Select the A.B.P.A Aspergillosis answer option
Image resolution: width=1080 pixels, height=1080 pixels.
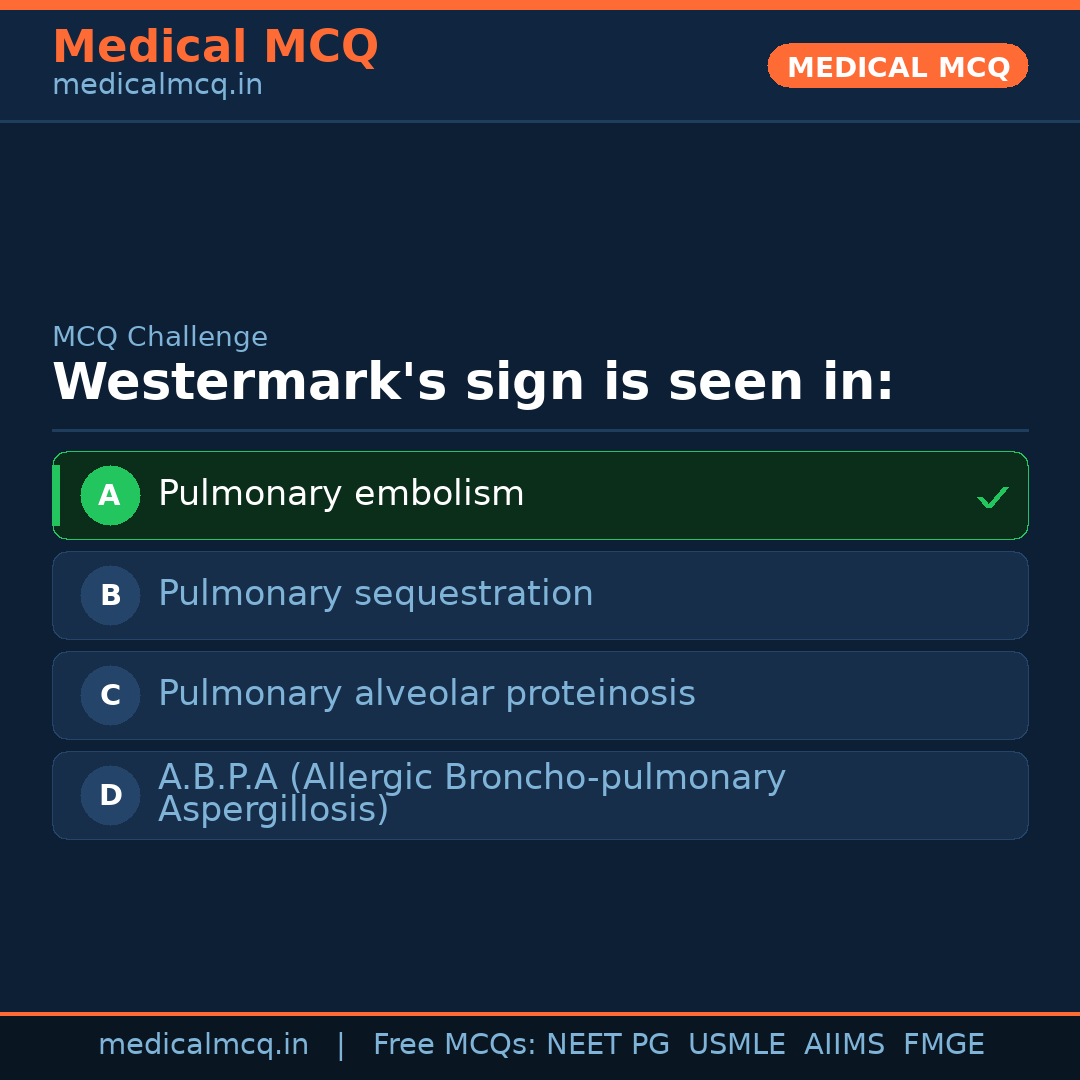pos(471,794)
